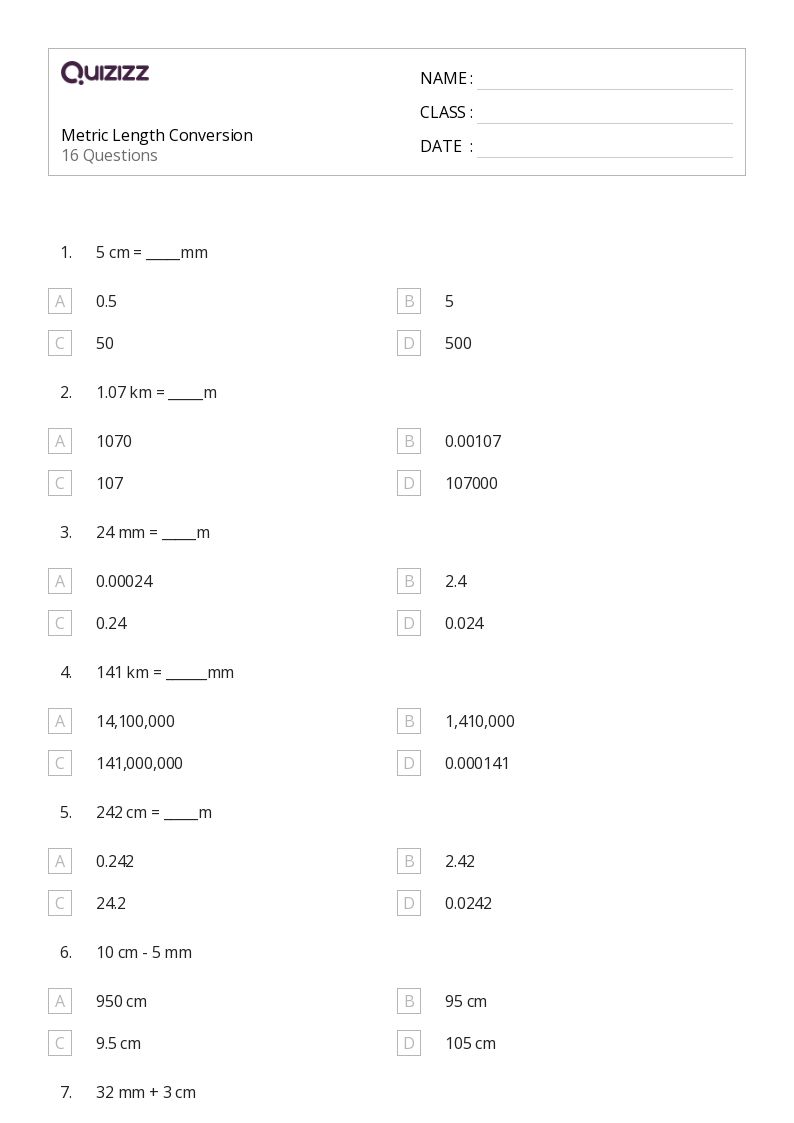This screenshot has height=1123, width=794.
Task: Check box D next to 105 cm
Action: coord(409,1043)
